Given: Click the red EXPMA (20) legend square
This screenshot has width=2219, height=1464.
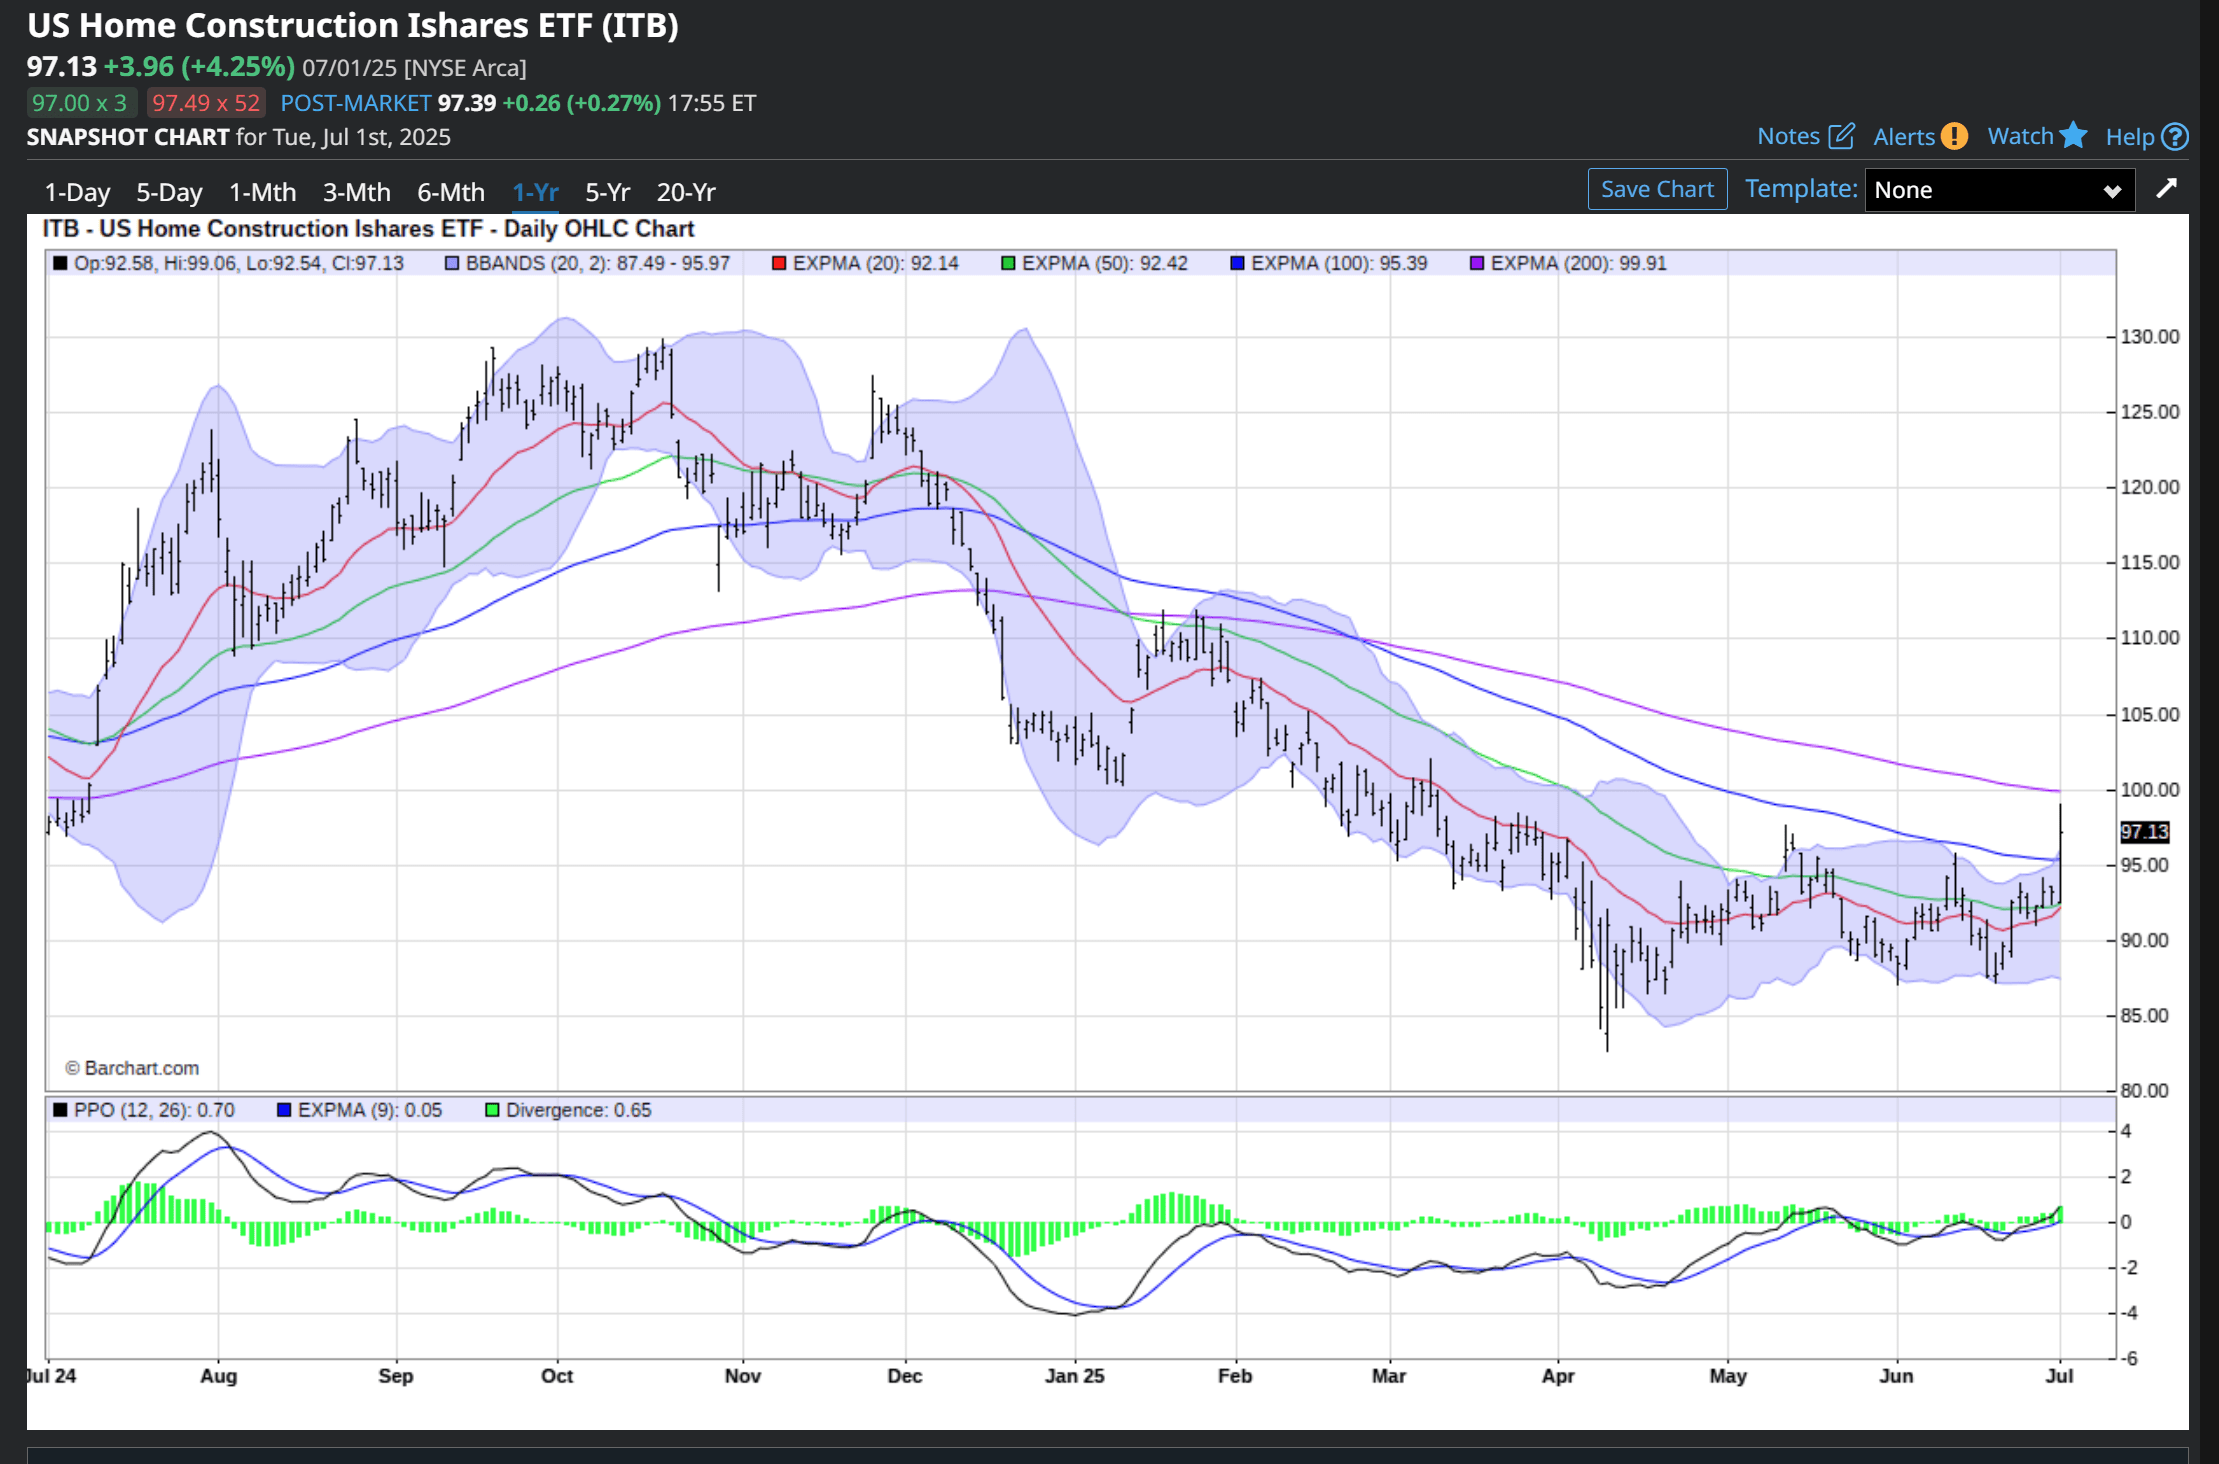Looking at the screenshot, I should point(779,263).
